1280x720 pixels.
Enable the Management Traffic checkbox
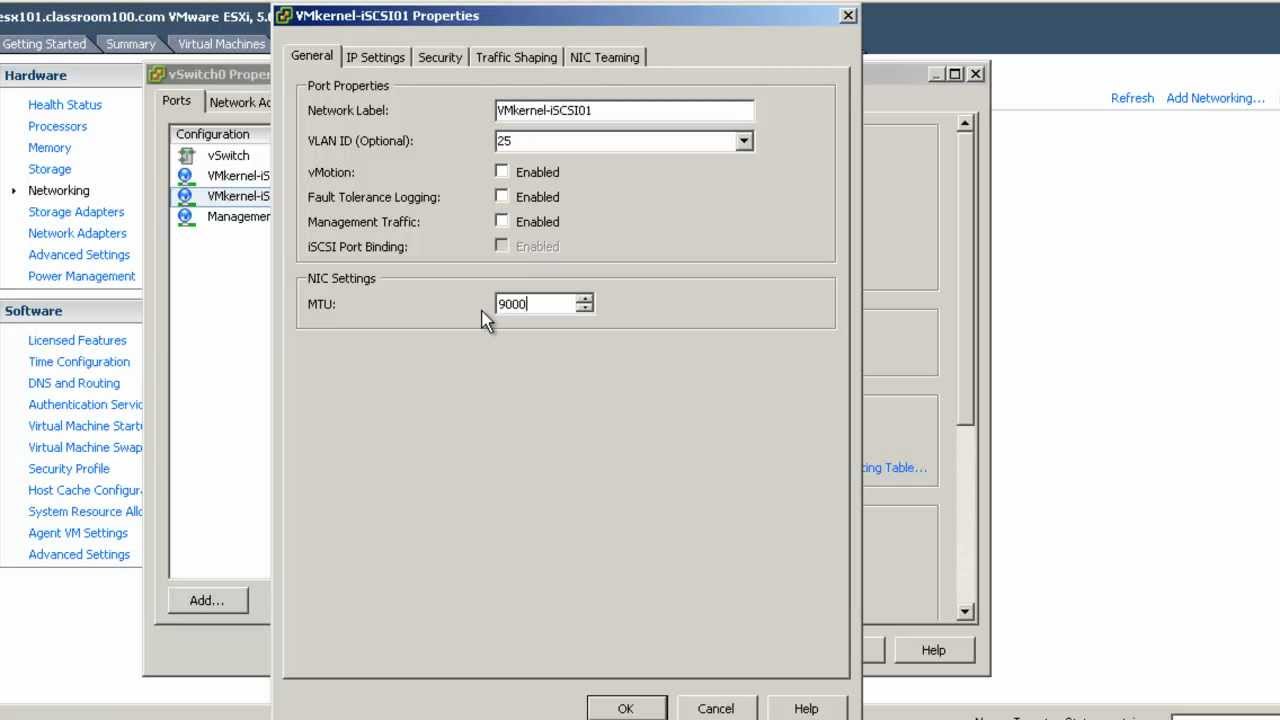[502, 222]
